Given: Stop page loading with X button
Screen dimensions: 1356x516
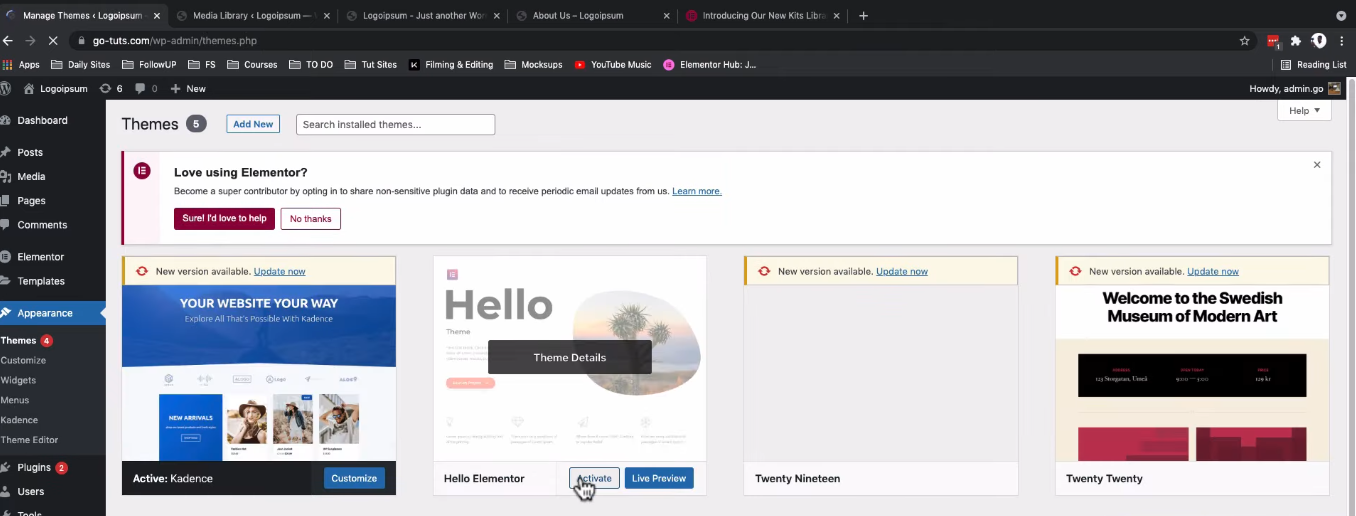Looking at the screenshot, I should pos(53,41).
